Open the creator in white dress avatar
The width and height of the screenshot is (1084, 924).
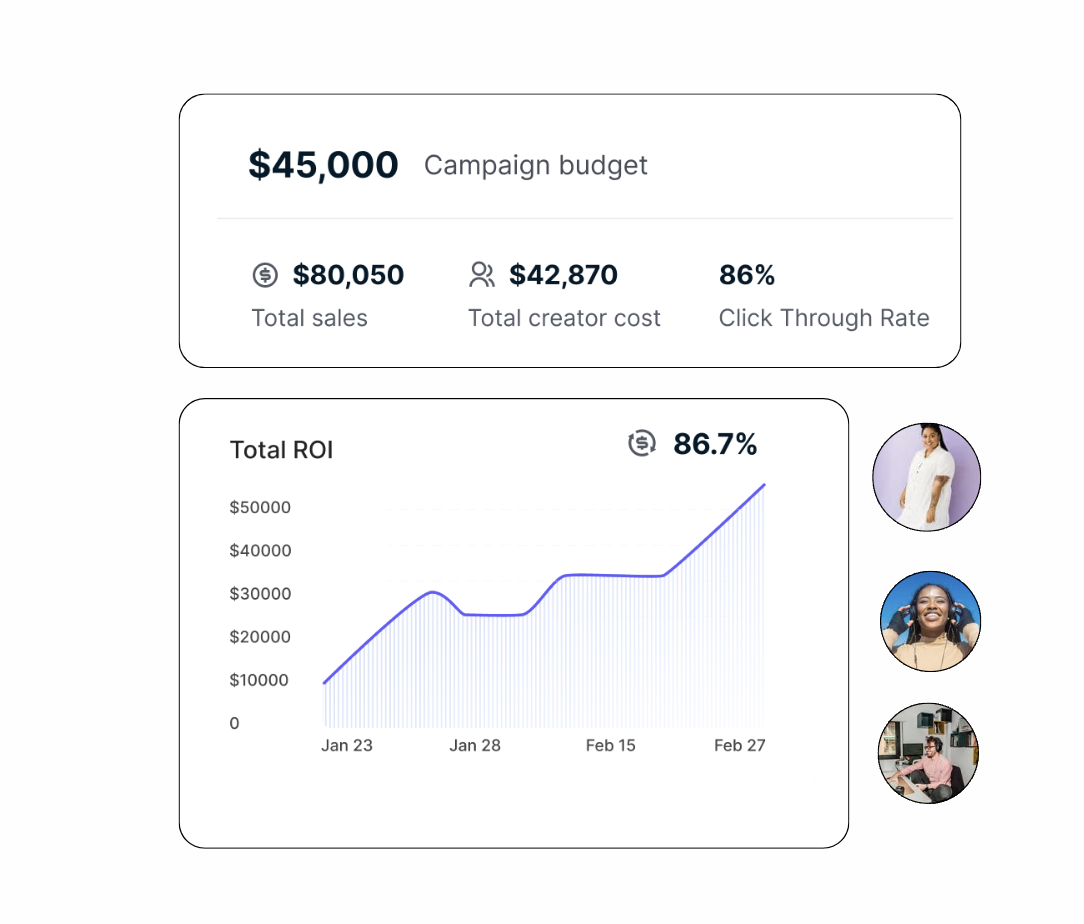coord(926,477)
